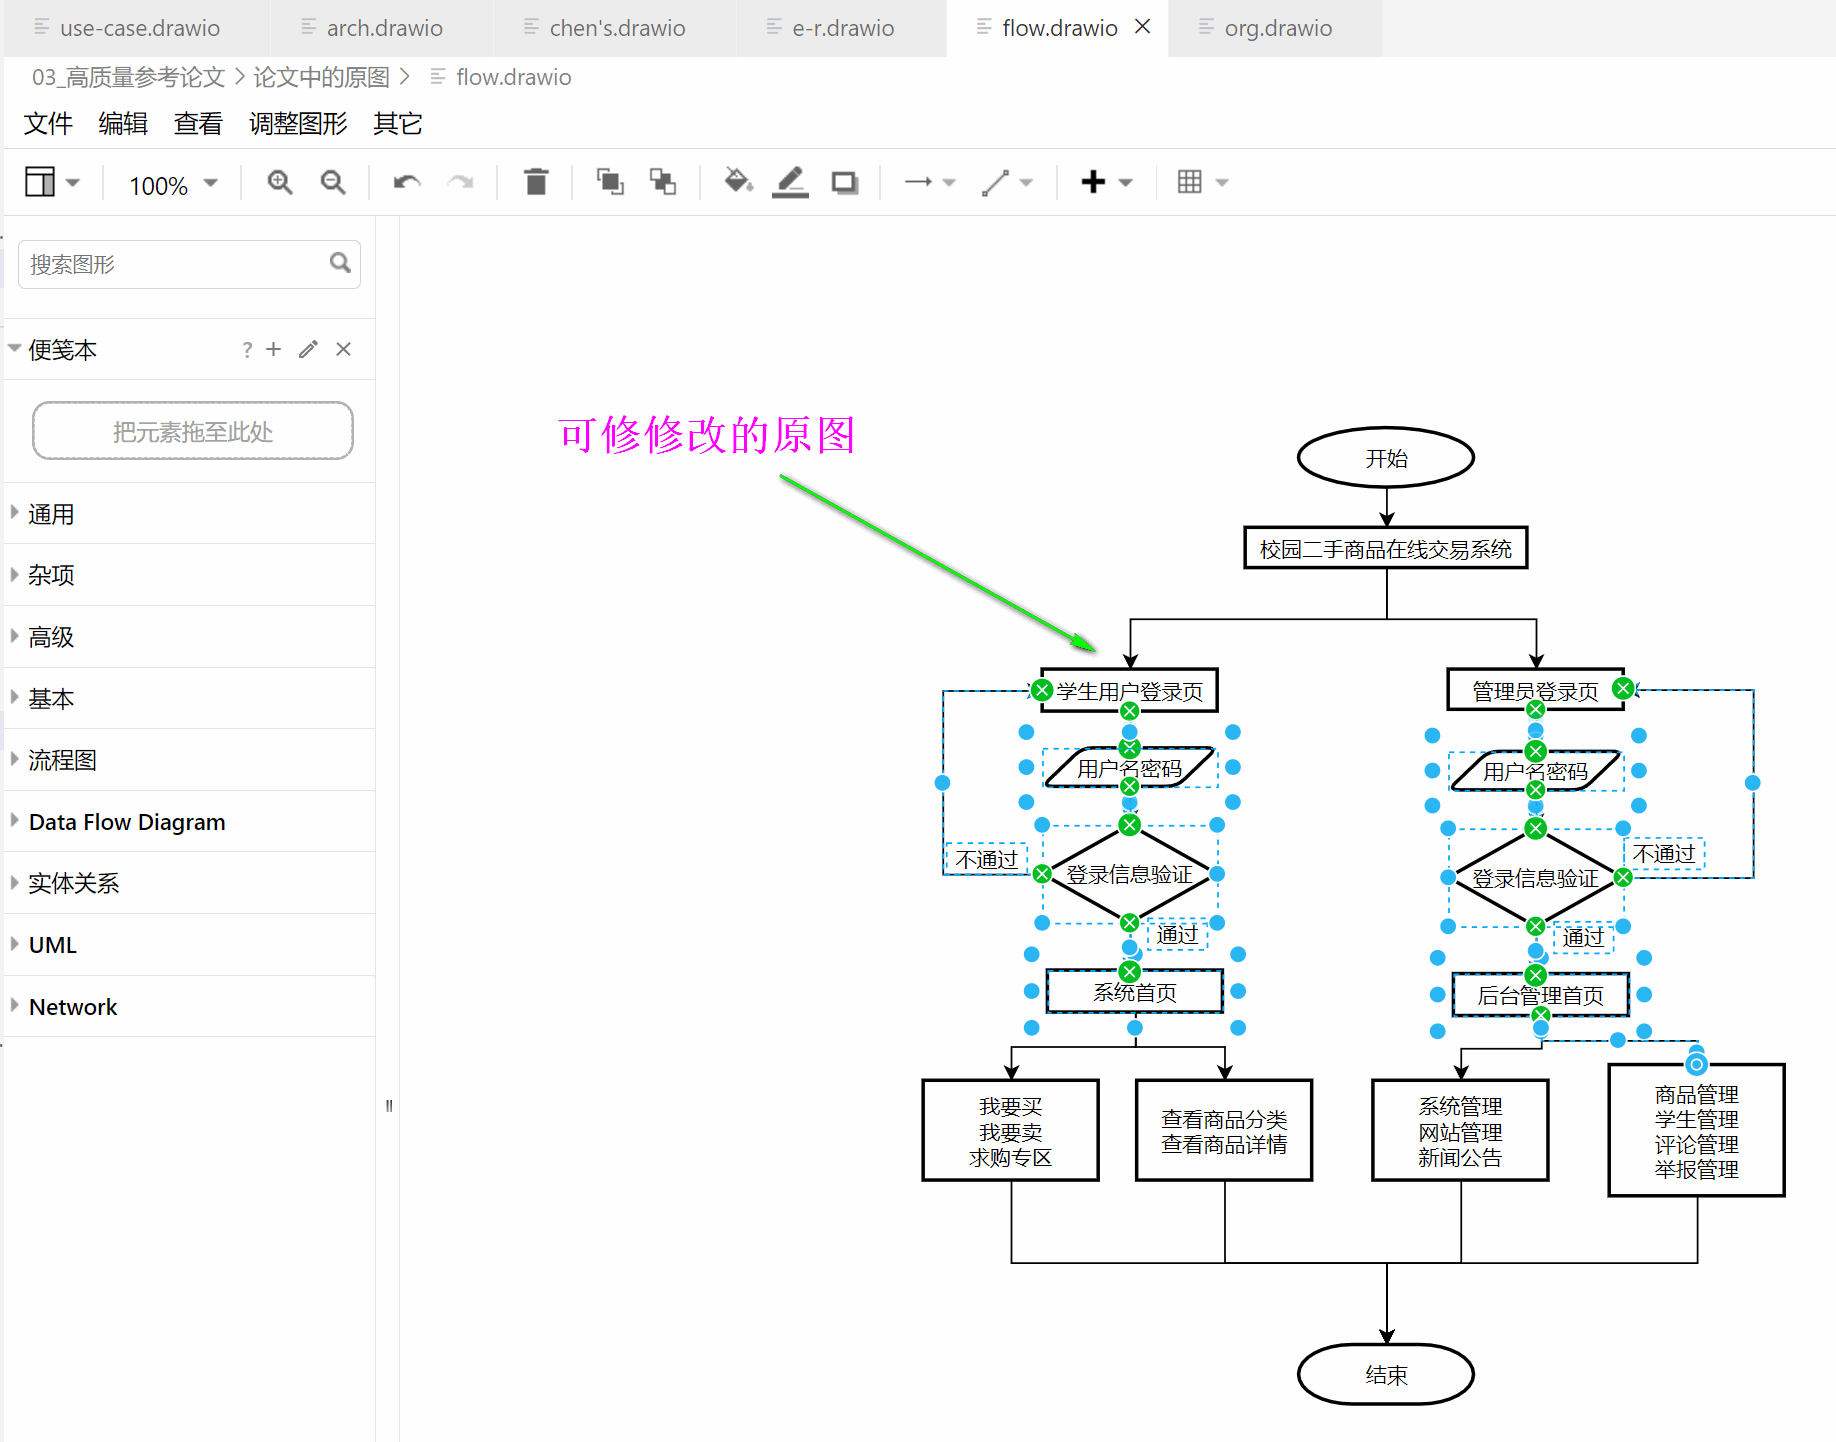The image size is (1836, 1442).
Task: Expand the 流程图 shape category
Action: point(190,760)
